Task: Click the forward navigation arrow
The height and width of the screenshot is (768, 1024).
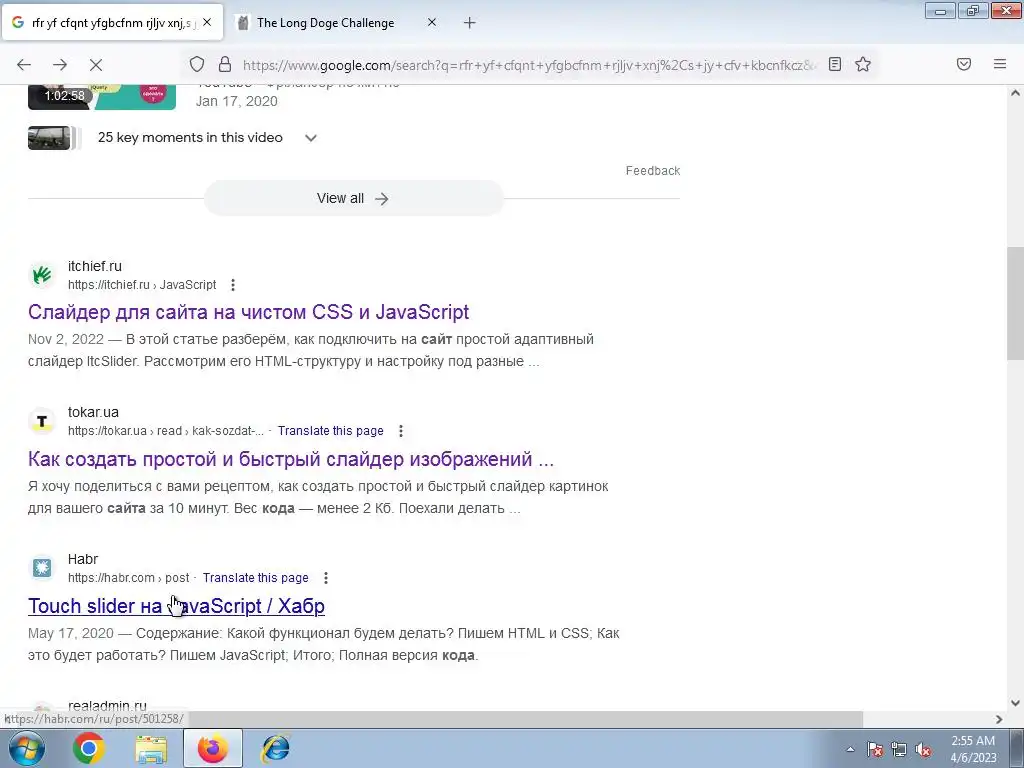Action: coord(60,64)
